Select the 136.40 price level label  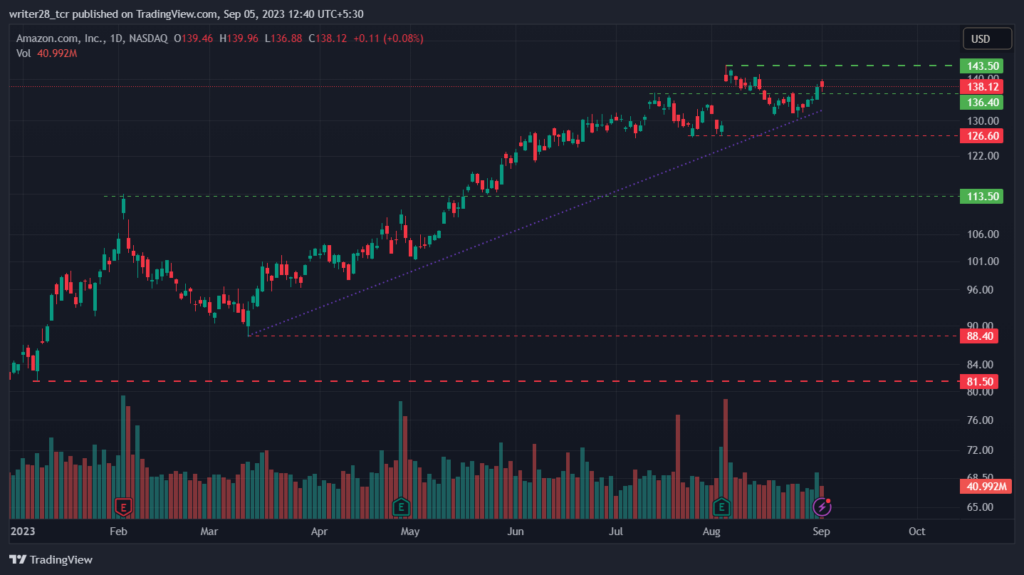(982, 102)
